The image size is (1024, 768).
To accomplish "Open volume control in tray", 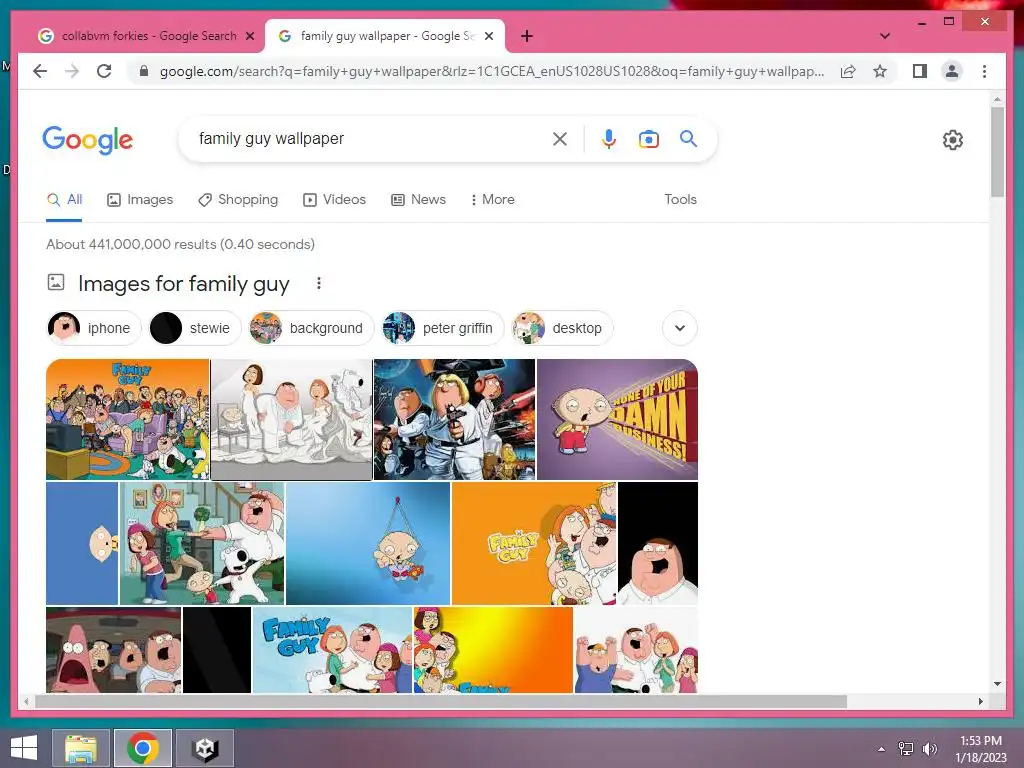I will (929, 748).
